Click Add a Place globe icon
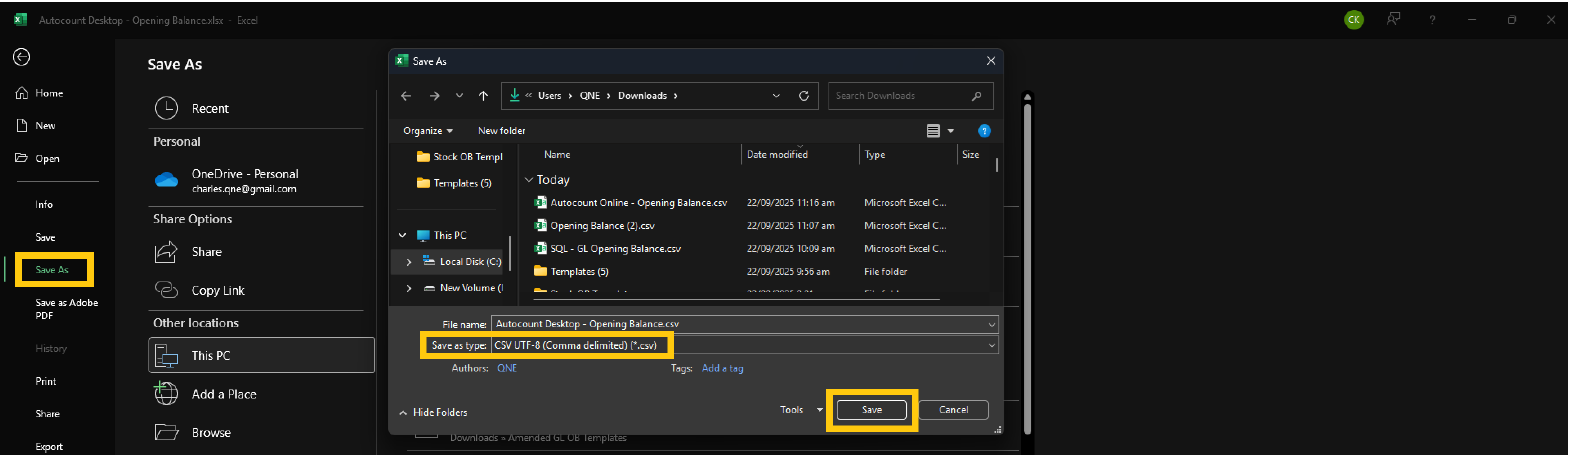 point(166,394)
